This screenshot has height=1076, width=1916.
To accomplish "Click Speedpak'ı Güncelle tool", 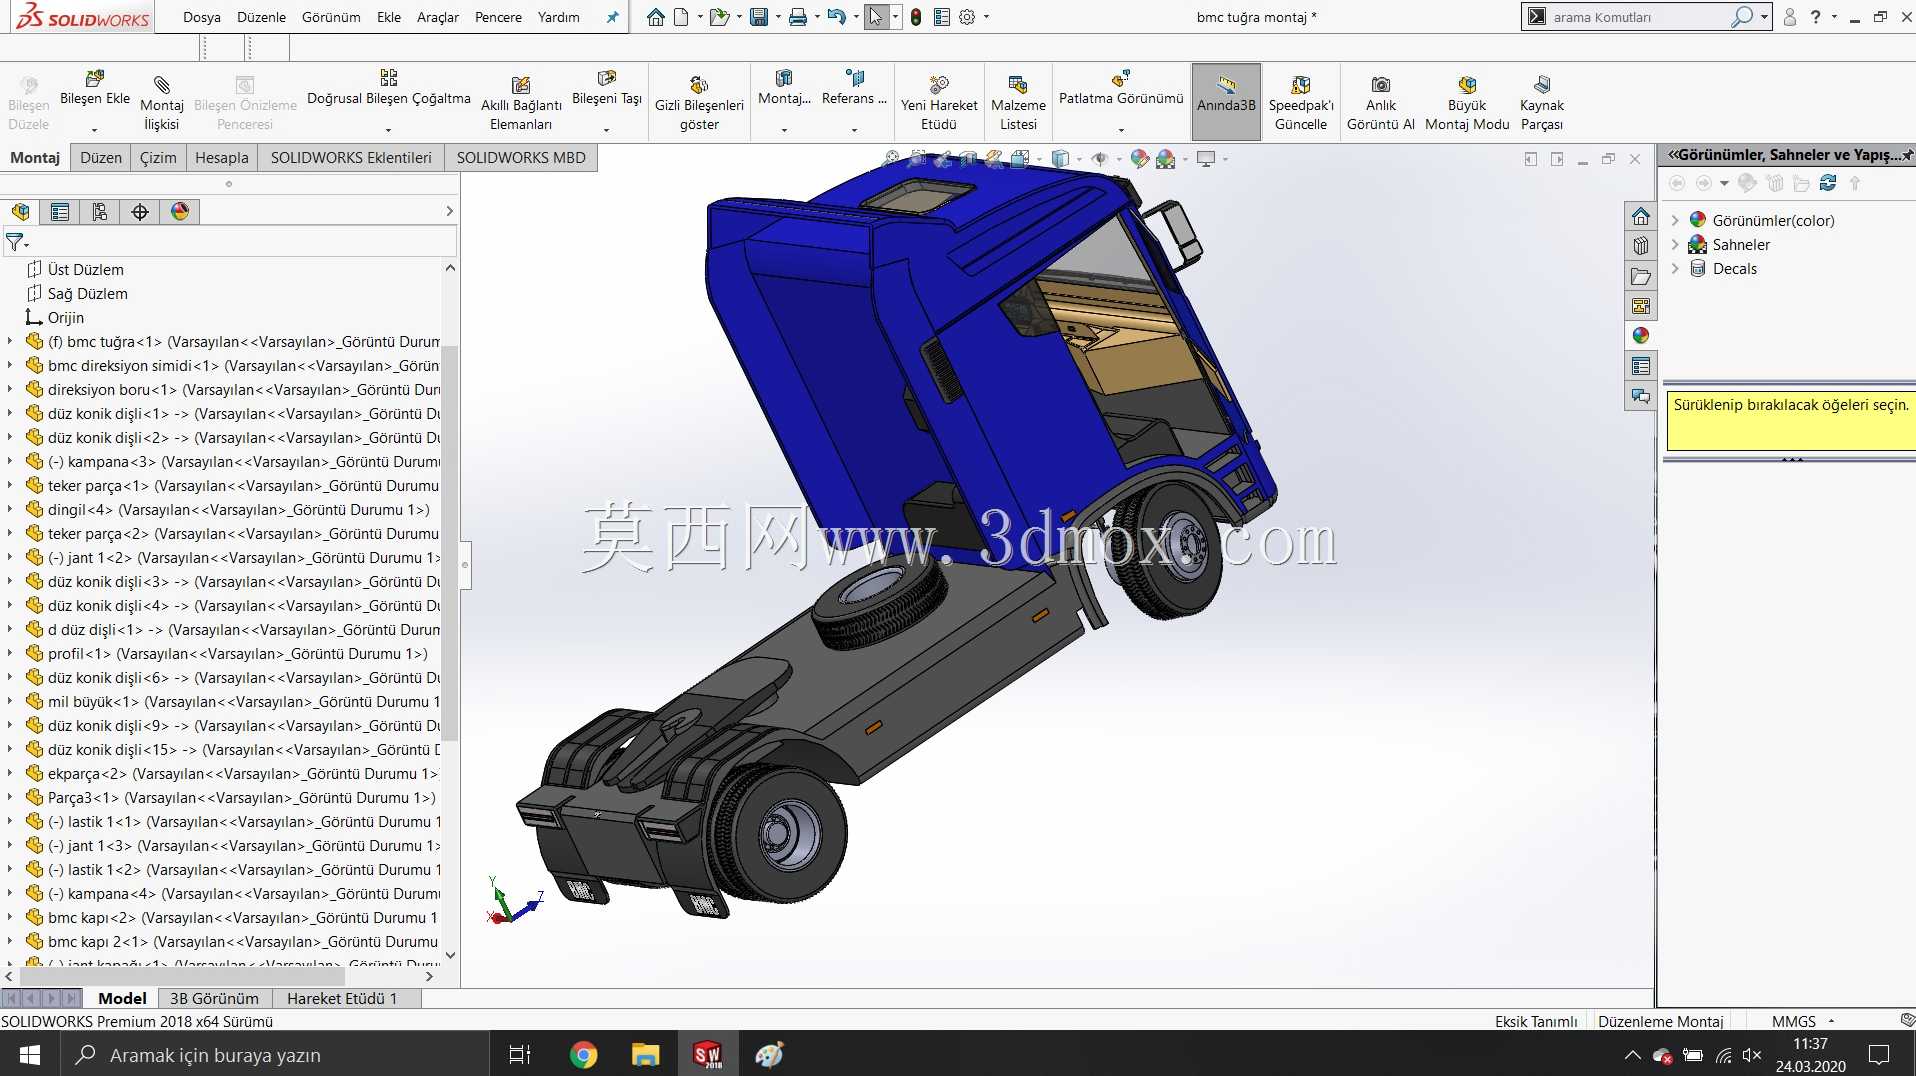I will coord(1301,102).
